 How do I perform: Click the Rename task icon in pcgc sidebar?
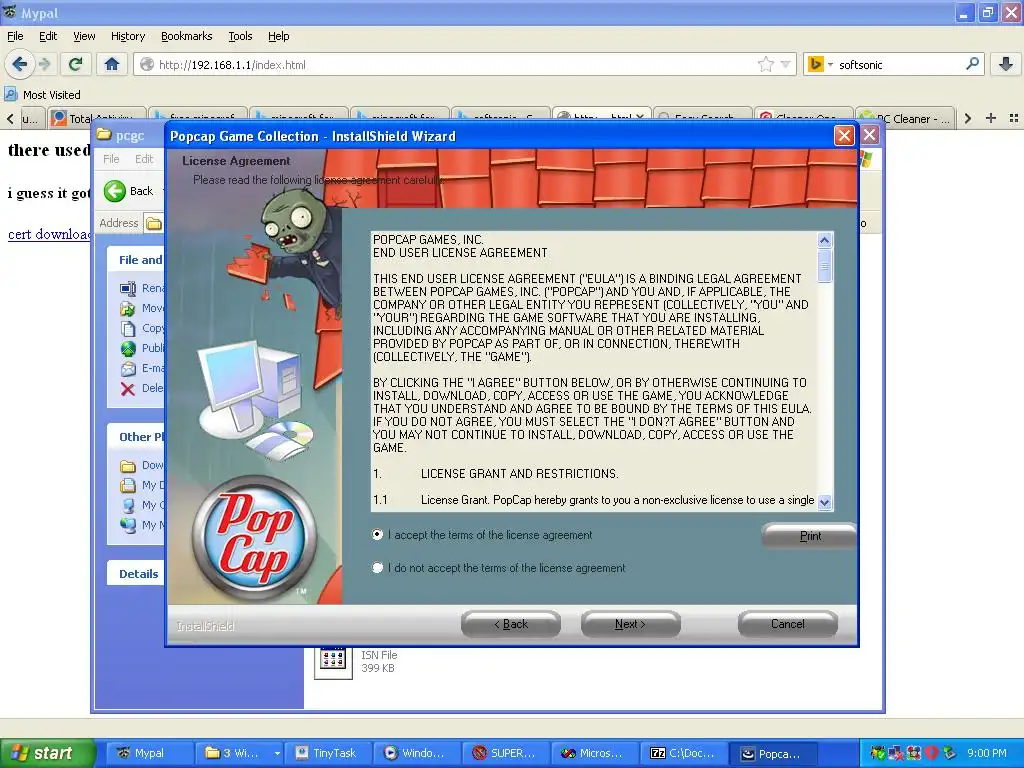coord(128,288)
